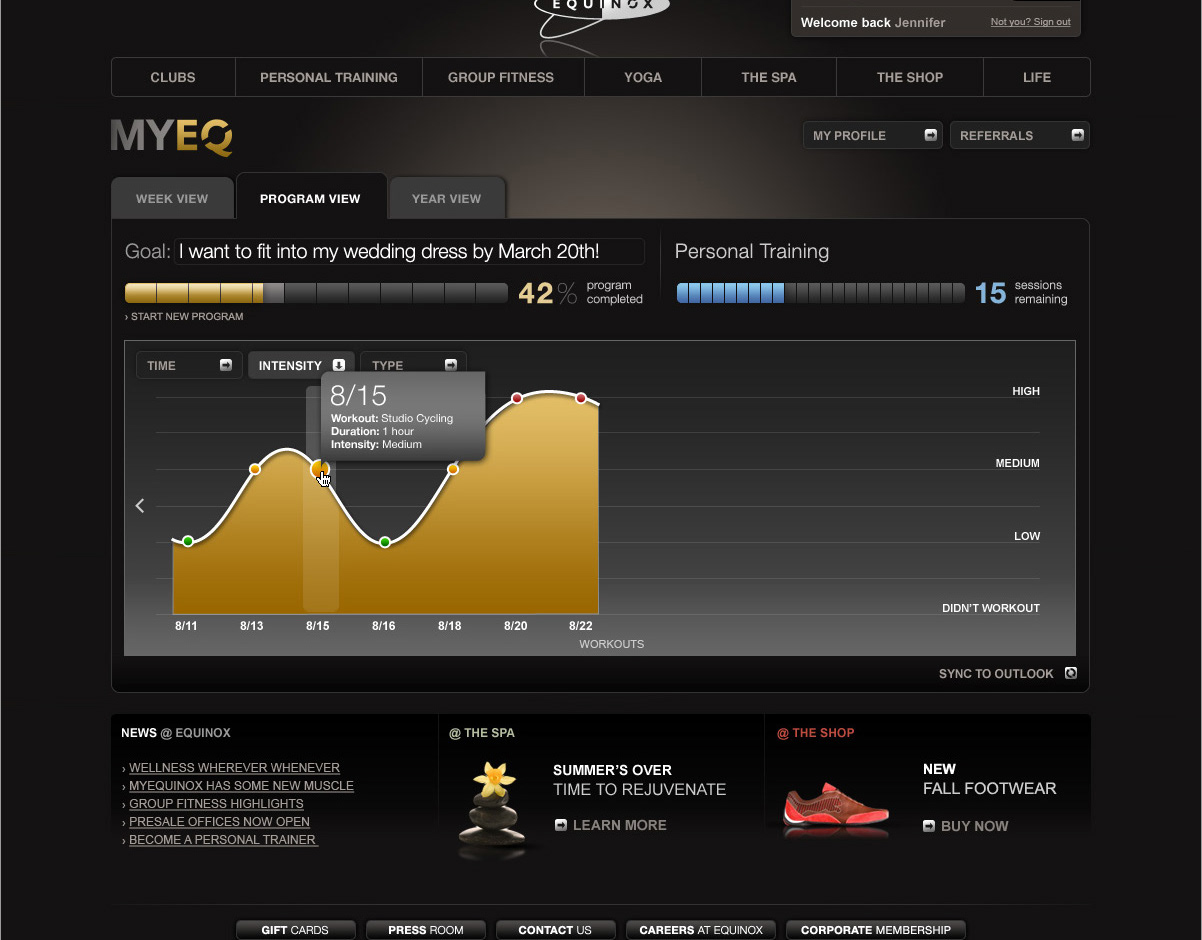
Task: Open the Life menu
Action: [x=1037, y=77]
